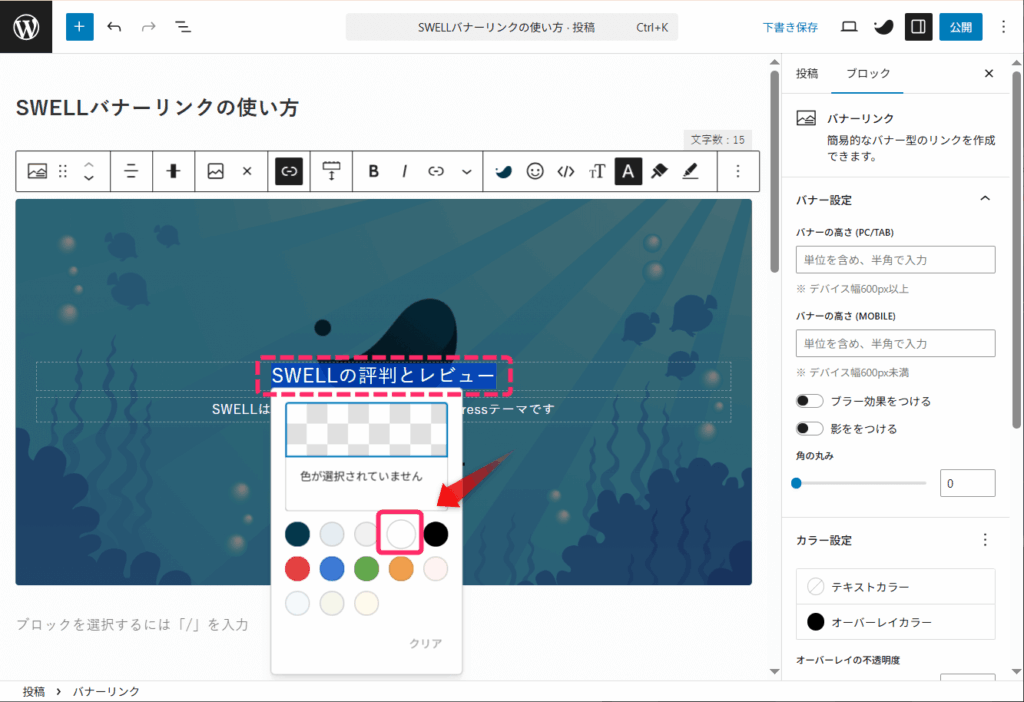Click the inline code icon
Image resolution: width=1024 pixels, height=702 pixels.
pyautogui.click(x=566, y=171)
